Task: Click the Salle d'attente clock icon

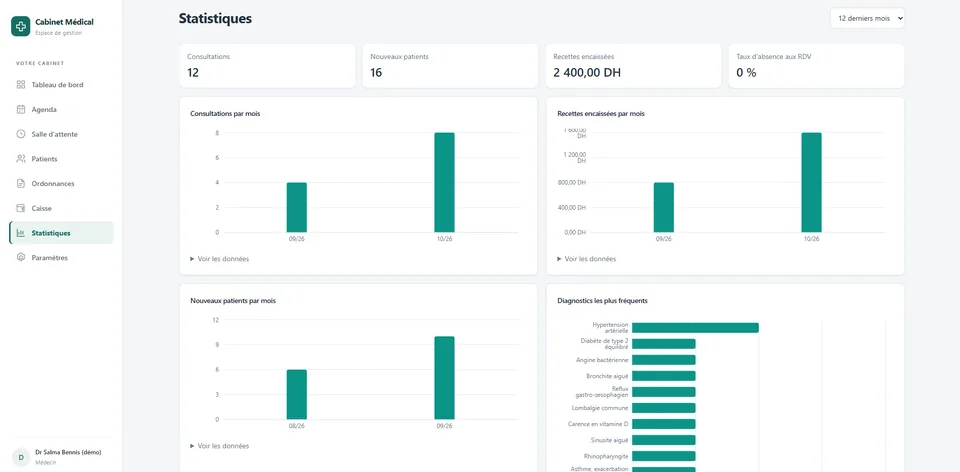Action: [x=20, y=134]
